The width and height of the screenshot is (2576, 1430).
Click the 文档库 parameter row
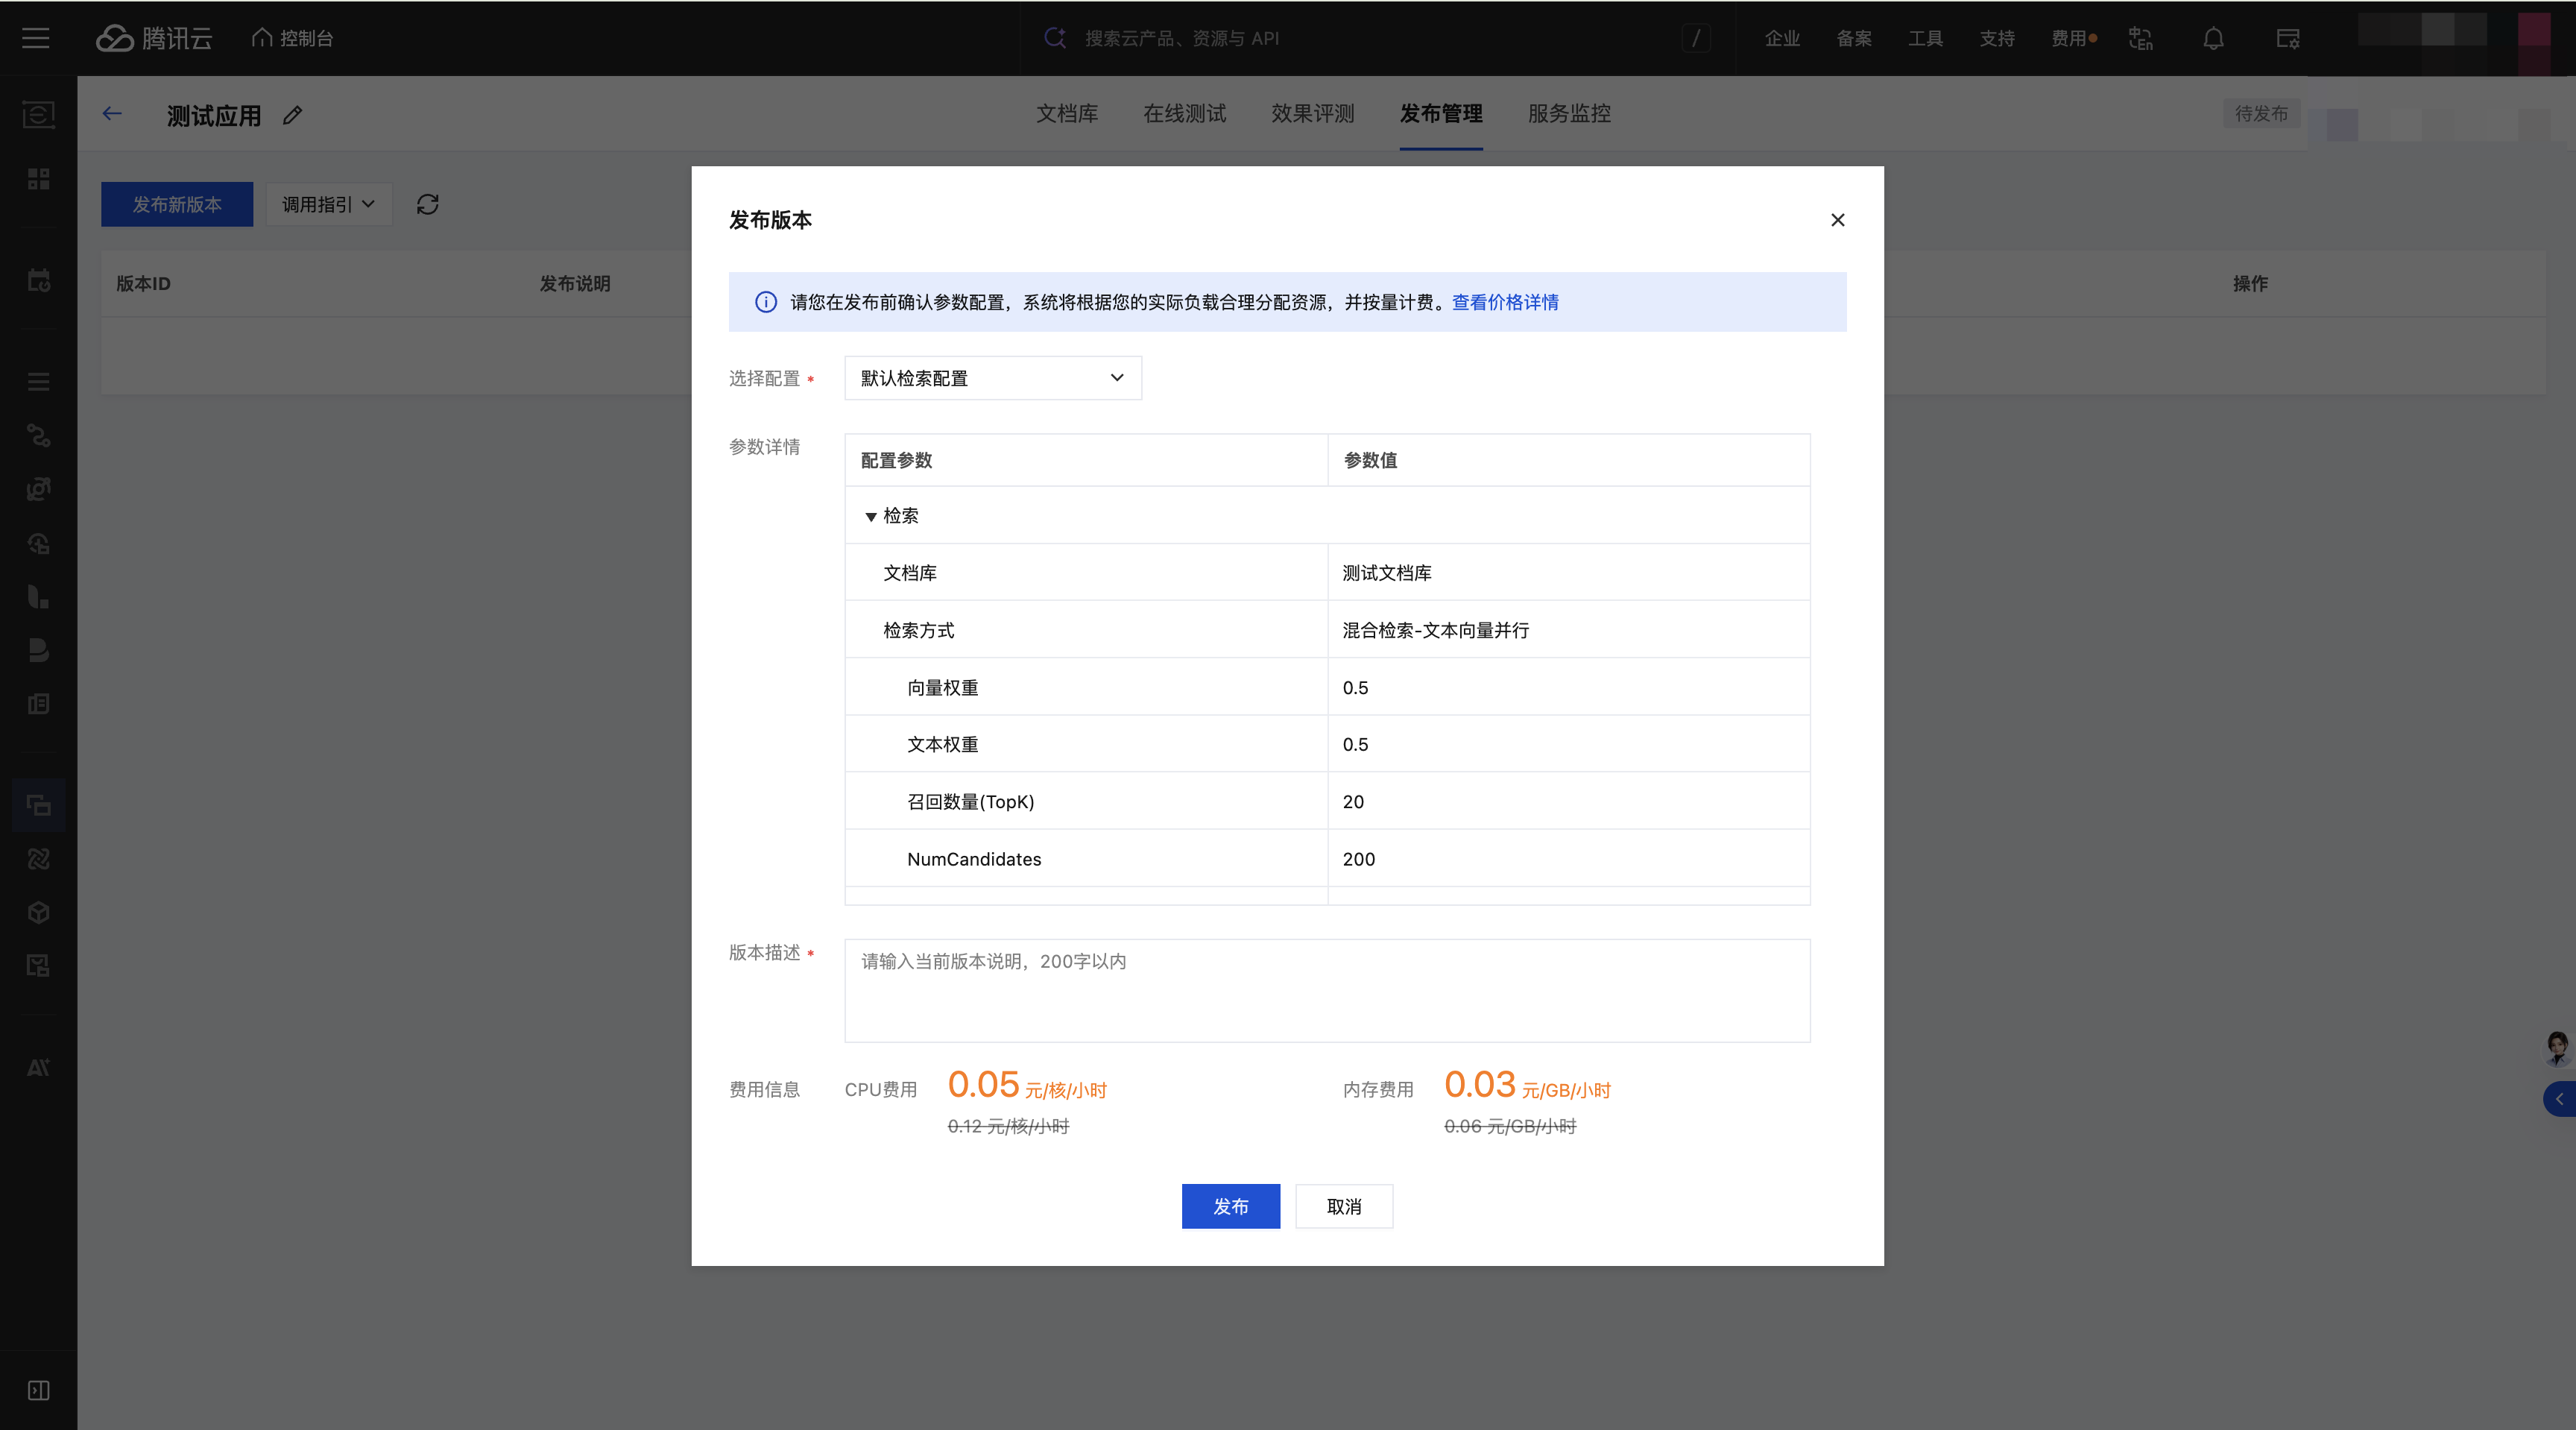[1327, 573]
